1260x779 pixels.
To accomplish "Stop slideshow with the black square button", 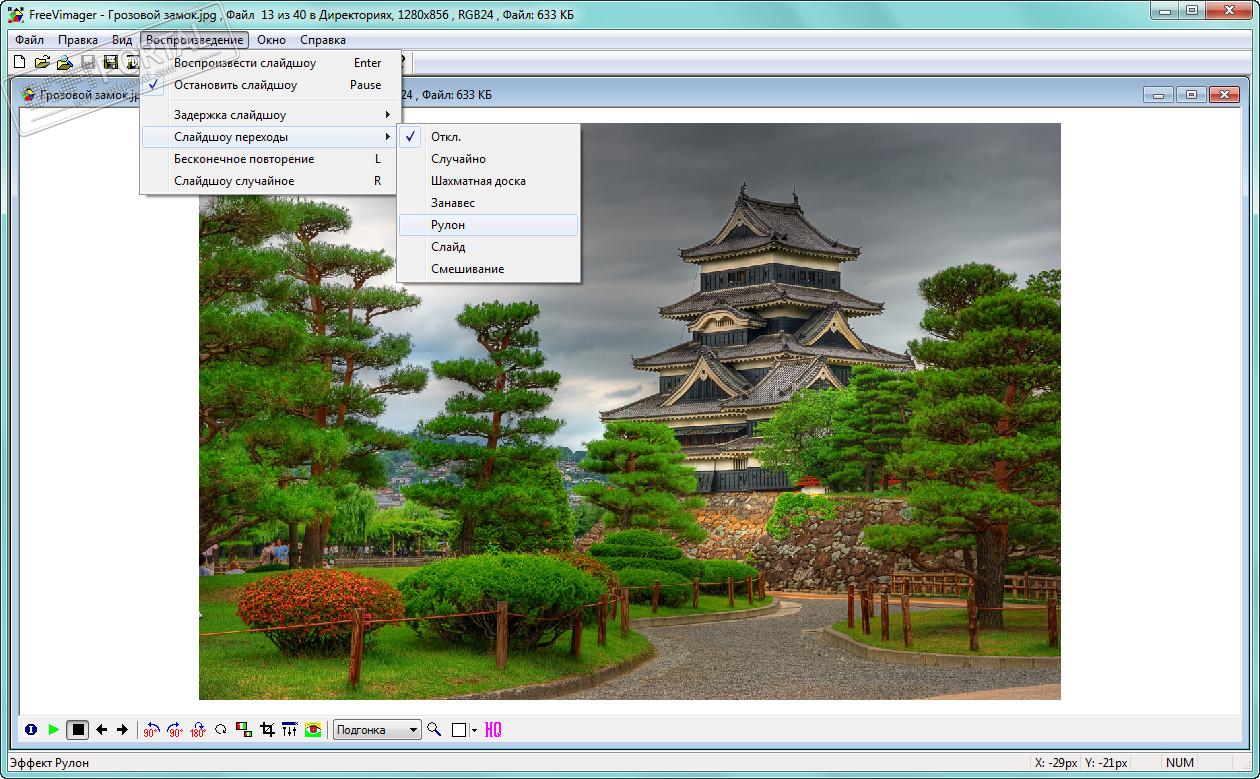I will tap(78, 730).
